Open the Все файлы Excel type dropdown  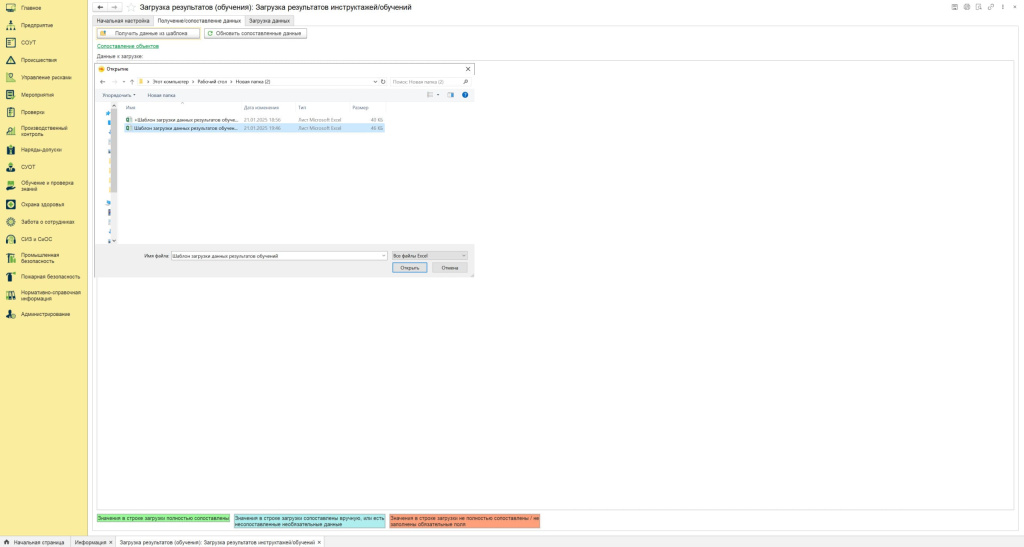[x=429, y=256]
